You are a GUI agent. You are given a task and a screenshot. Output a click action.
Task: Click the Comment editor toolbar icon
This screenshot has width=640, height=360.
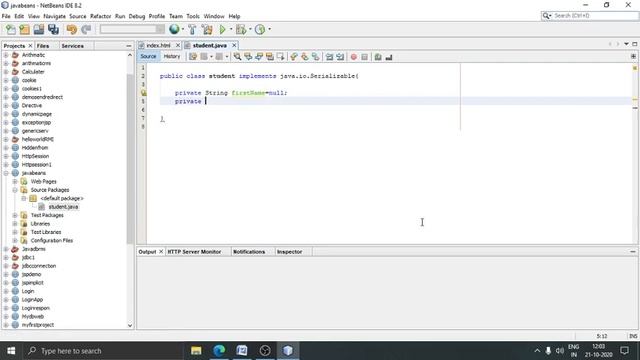pos(378,57)
